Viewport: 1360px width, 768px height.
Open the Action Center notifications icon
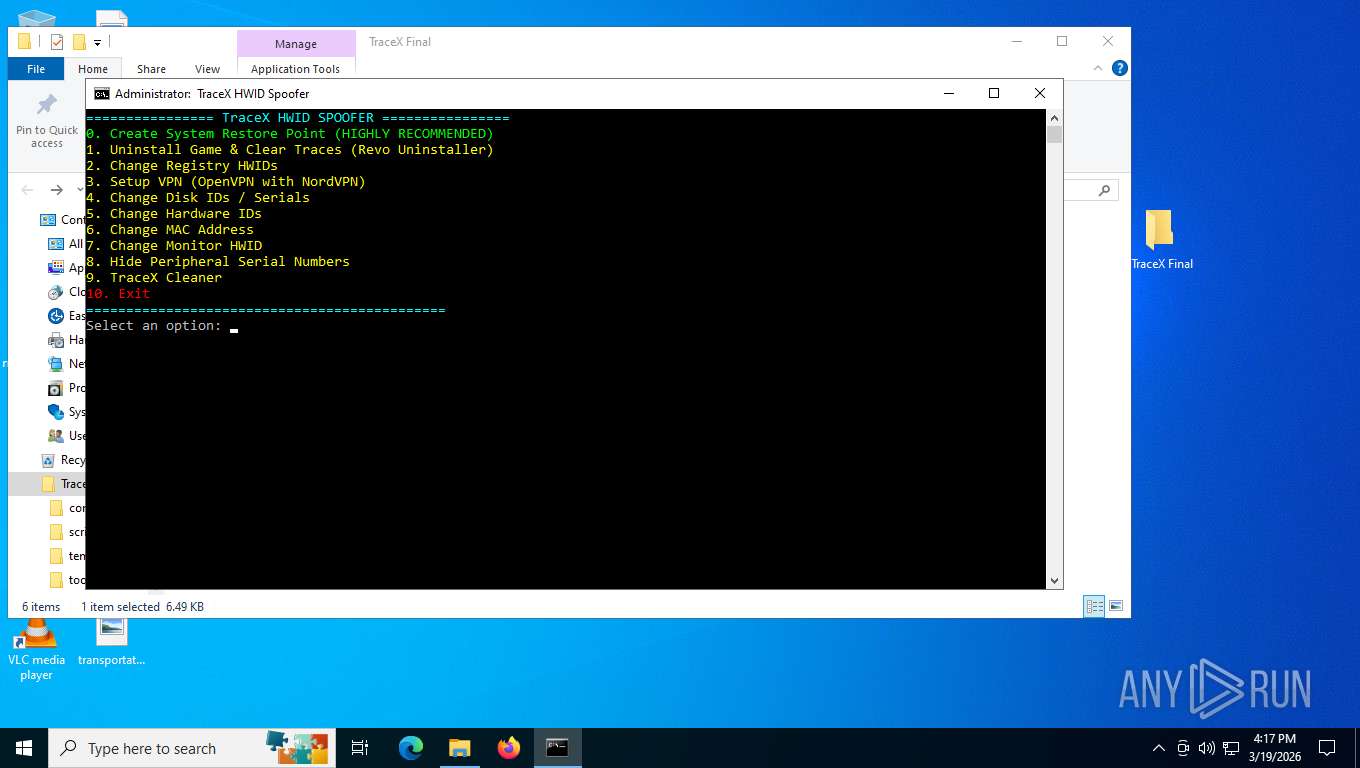pos(1327,748)
